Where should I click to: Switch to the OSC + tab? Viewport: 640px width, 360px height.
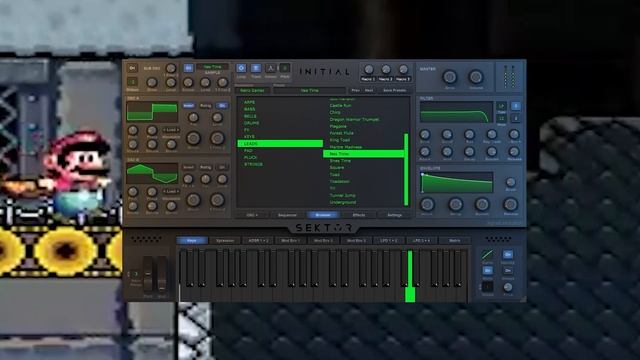(252, 215)
